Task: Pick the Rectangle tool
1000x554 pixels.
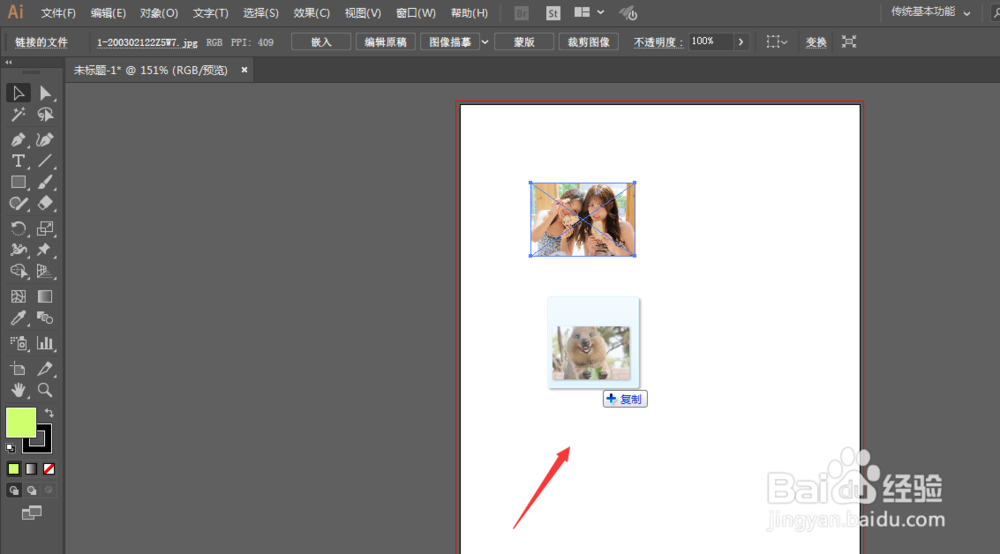Action: tap(18, 182)
